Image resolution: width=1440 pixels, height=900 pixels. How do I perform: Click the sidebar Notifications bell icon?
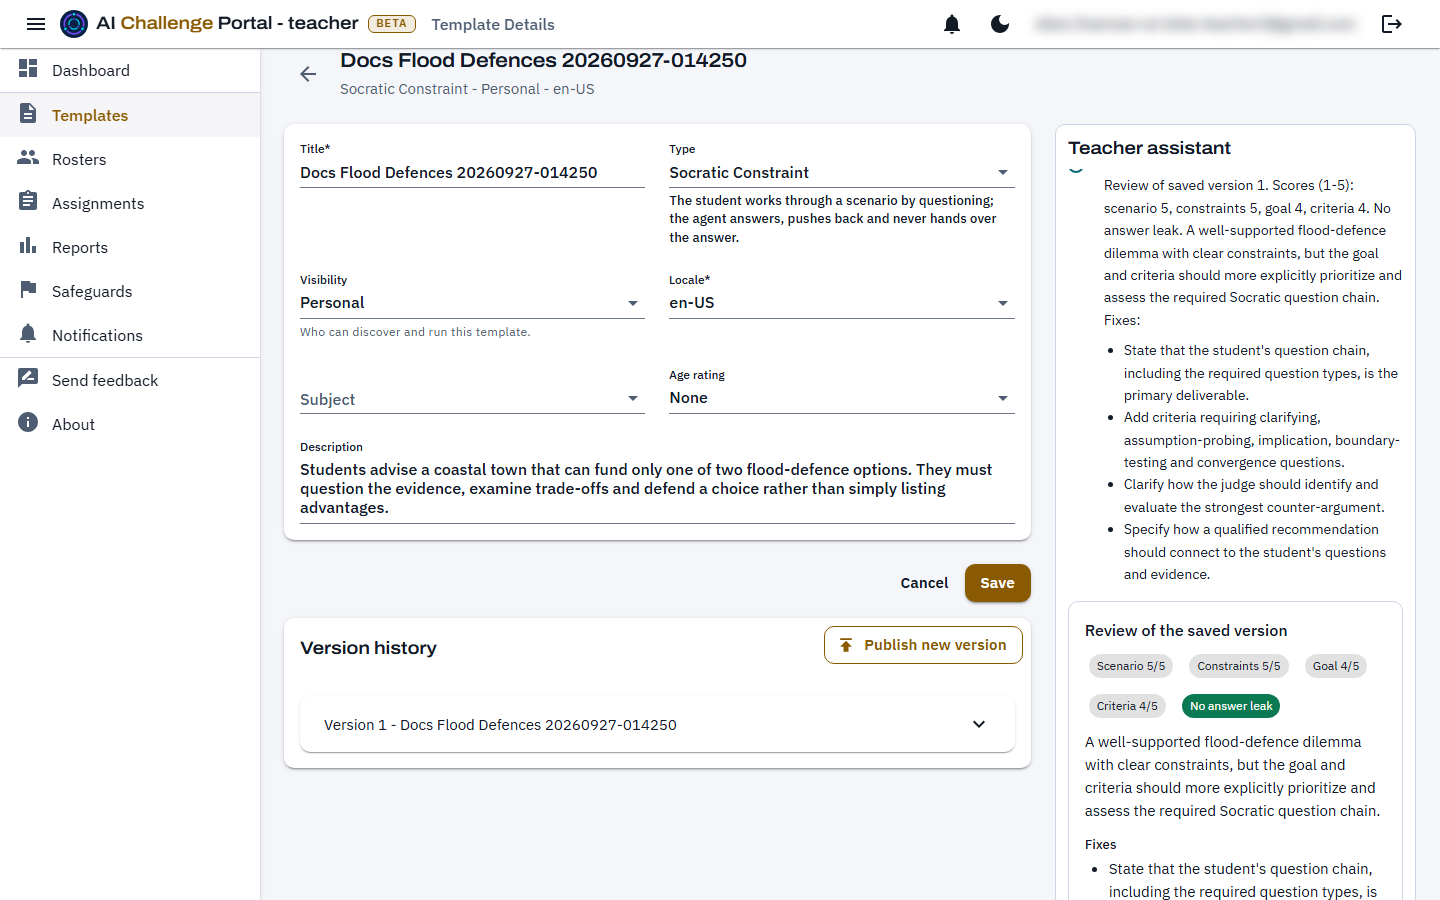[x=28, y=334]
